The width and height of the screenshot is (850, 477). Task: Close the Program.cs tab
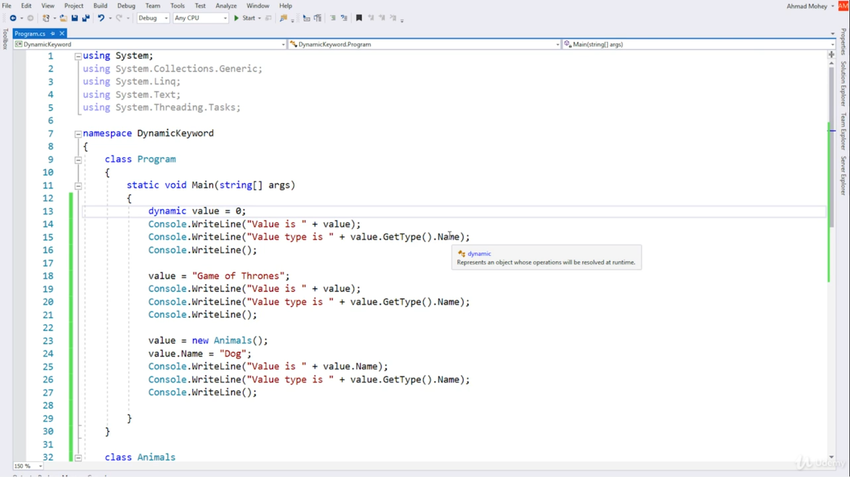tap(62, 34)
